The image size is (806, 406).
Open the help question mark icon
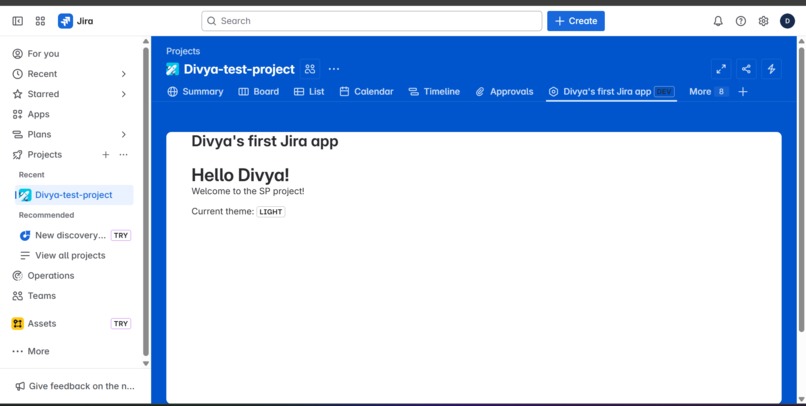point(741,21)
